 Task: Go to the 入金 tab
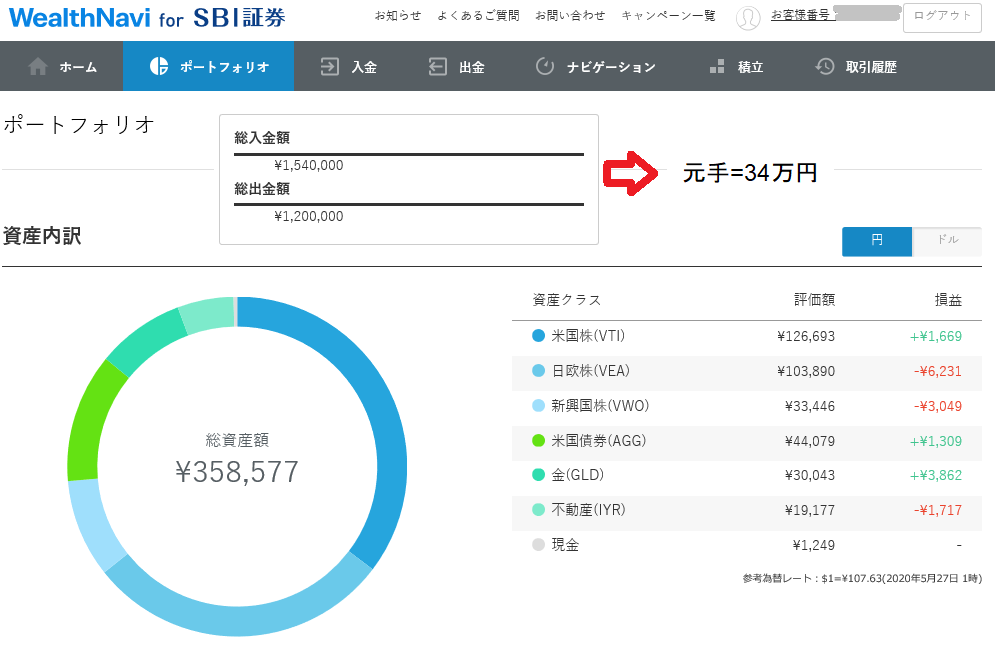(x=348, y=67)
